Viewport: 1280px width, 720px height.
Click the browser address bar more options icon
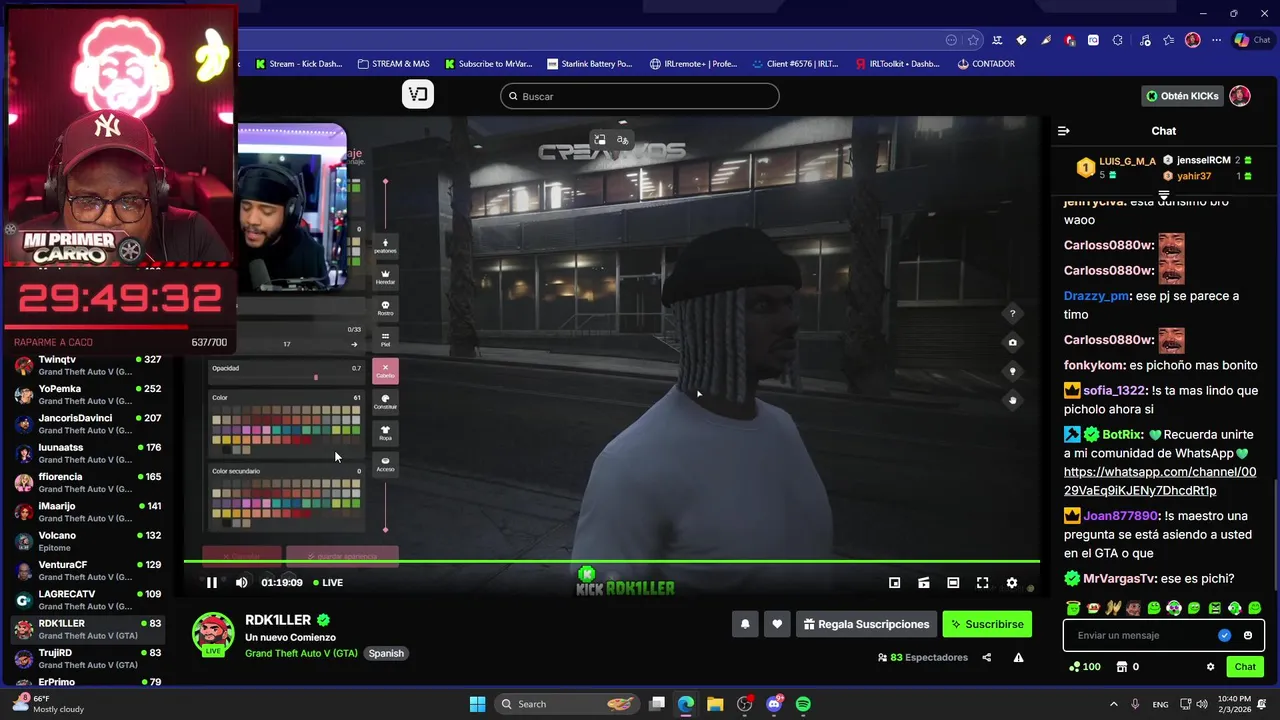click(x=951, y=40)
